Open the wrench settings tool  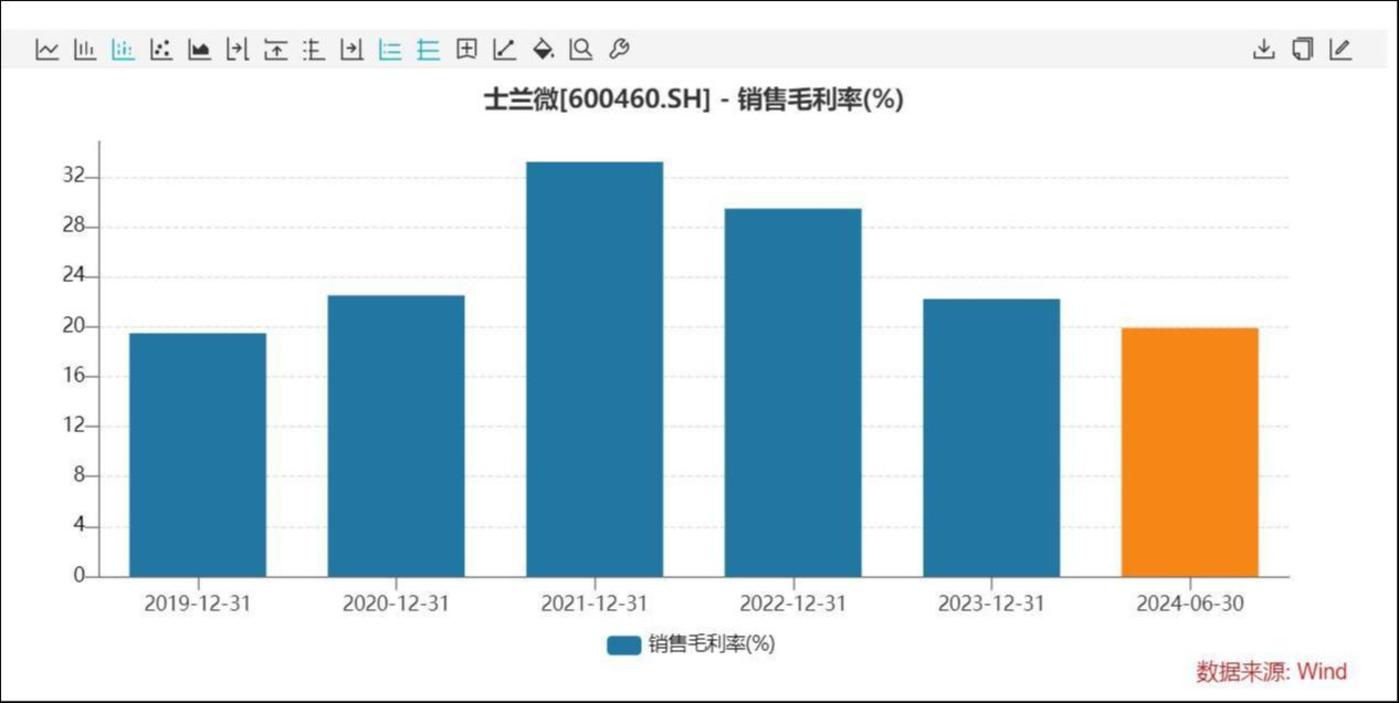(618, 49)
